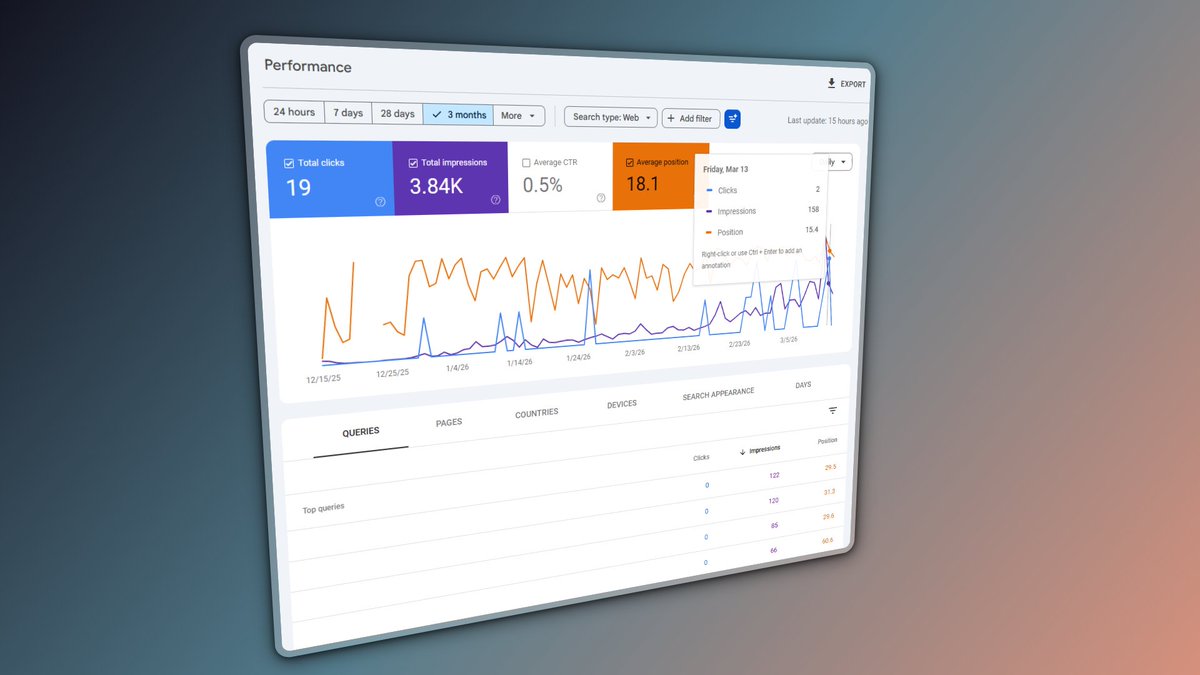Viewport: 1200px width, 675px height.
Task: Click the 120 impressions cell
Action: 773,500
